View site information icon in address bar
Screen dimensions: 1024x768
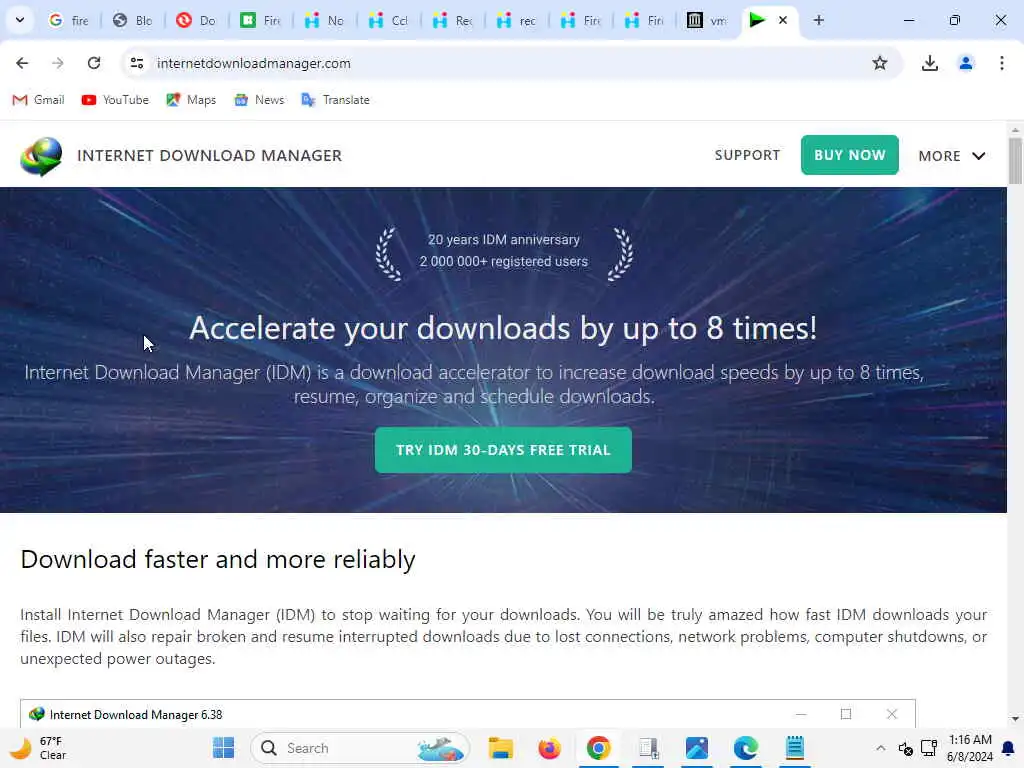136,63
